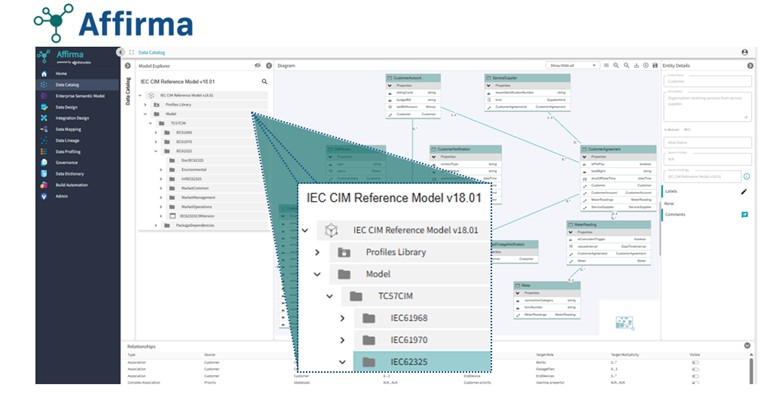
Task: Click the fullscreen icon beside breadcrumb
Action: coord(131,52)
